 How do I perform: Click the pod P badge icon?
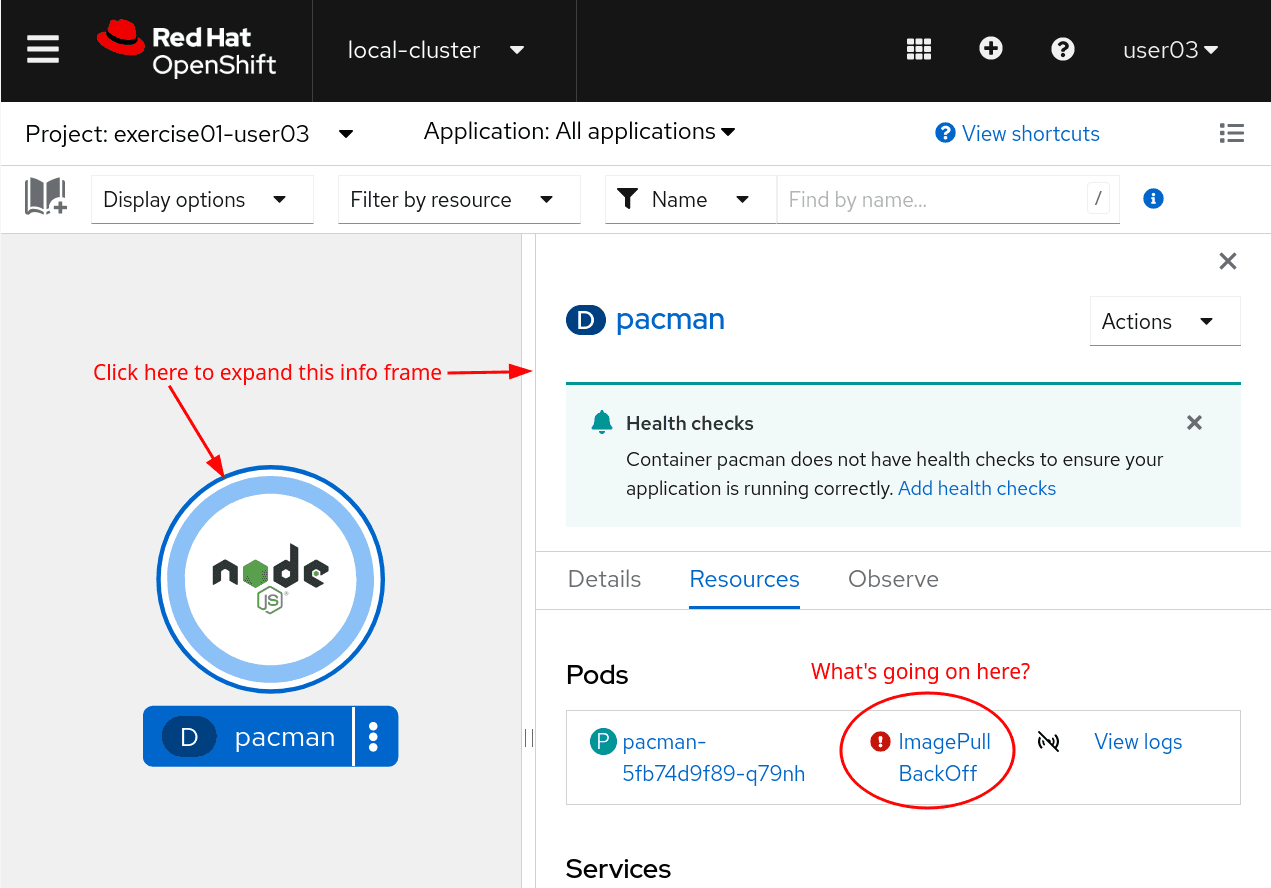603,742
